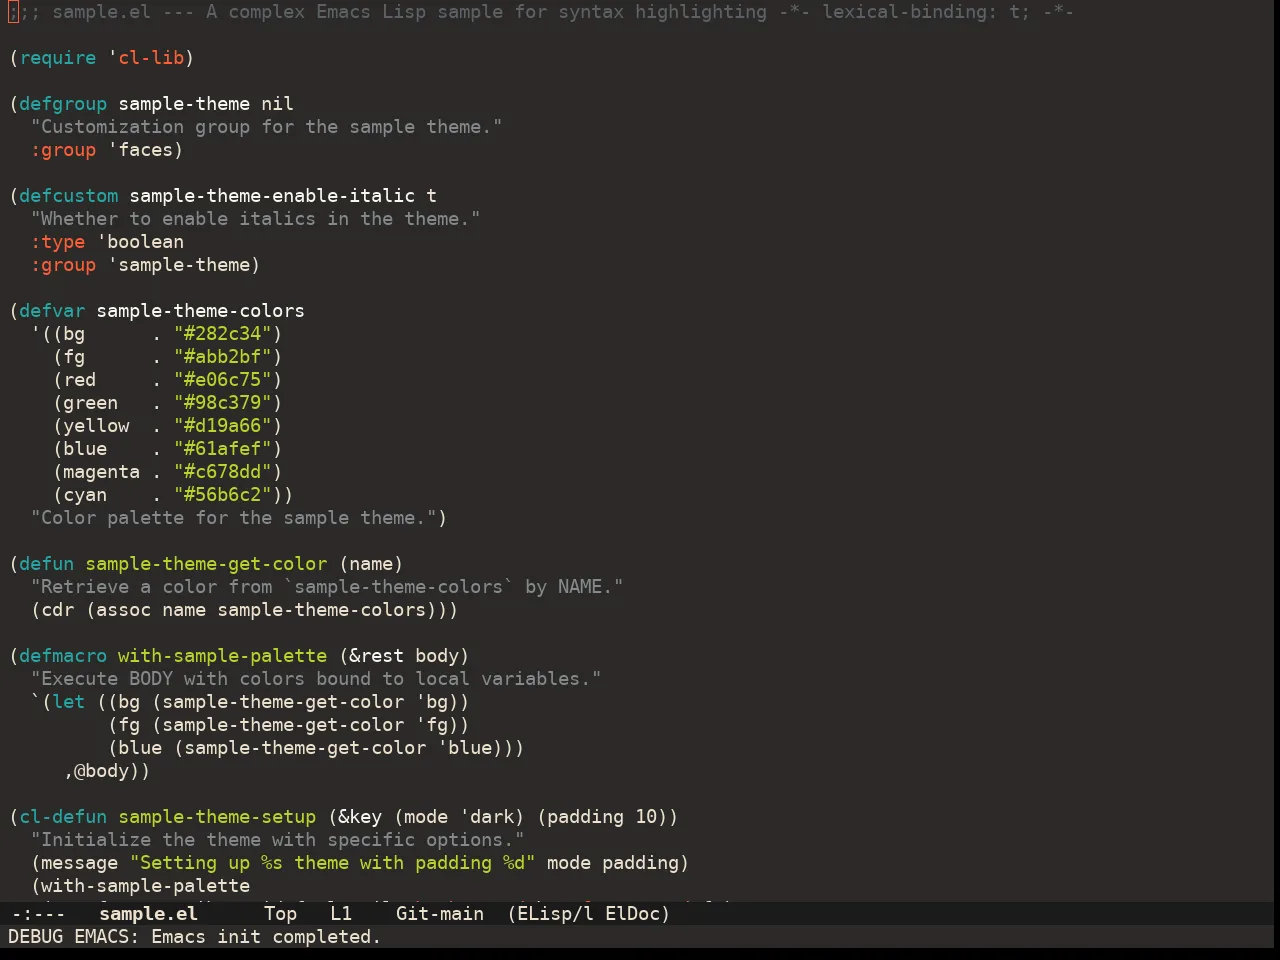Click the 'cyan' key in the color alist
This screenshot has height=960, width=1280.
click(85, 495)
